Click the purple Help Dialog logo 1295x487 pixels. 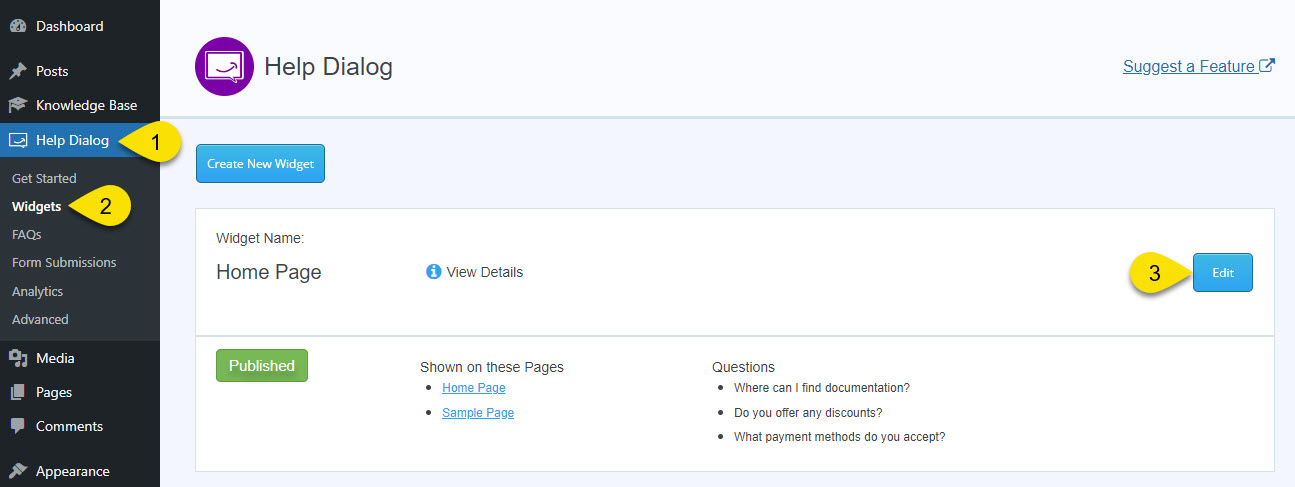pos(224,67)
